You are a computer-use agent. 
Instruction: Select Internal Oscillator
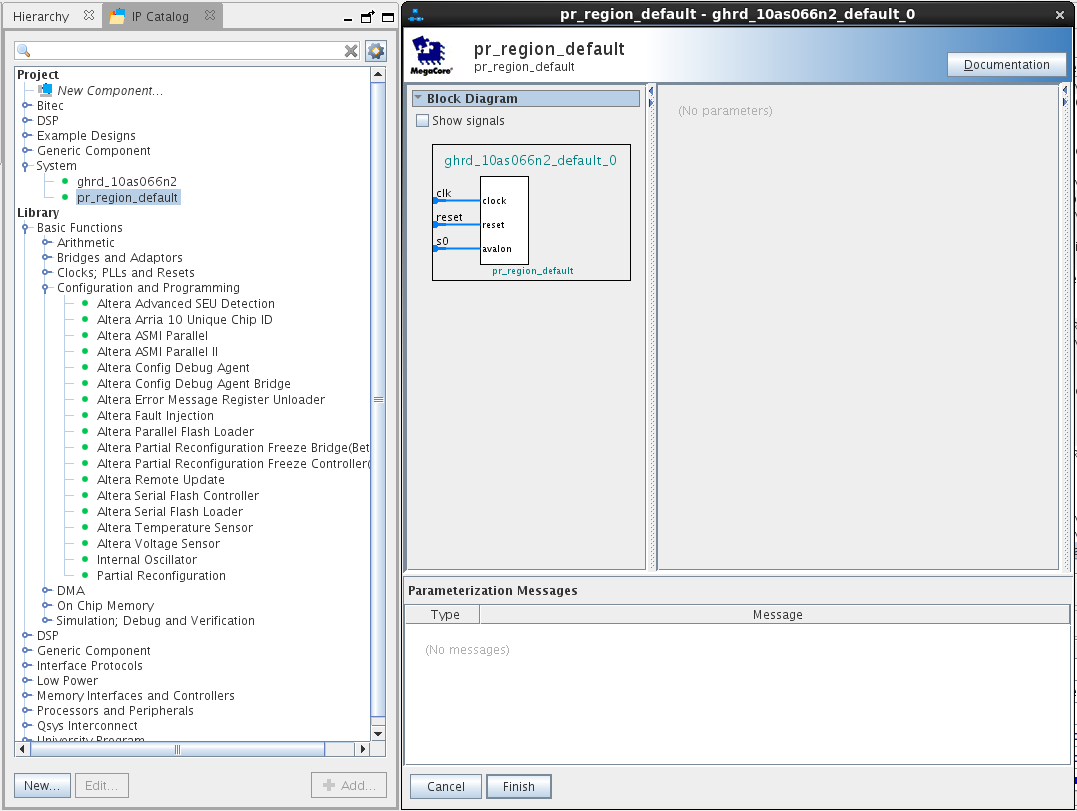(x=146, y=560)
